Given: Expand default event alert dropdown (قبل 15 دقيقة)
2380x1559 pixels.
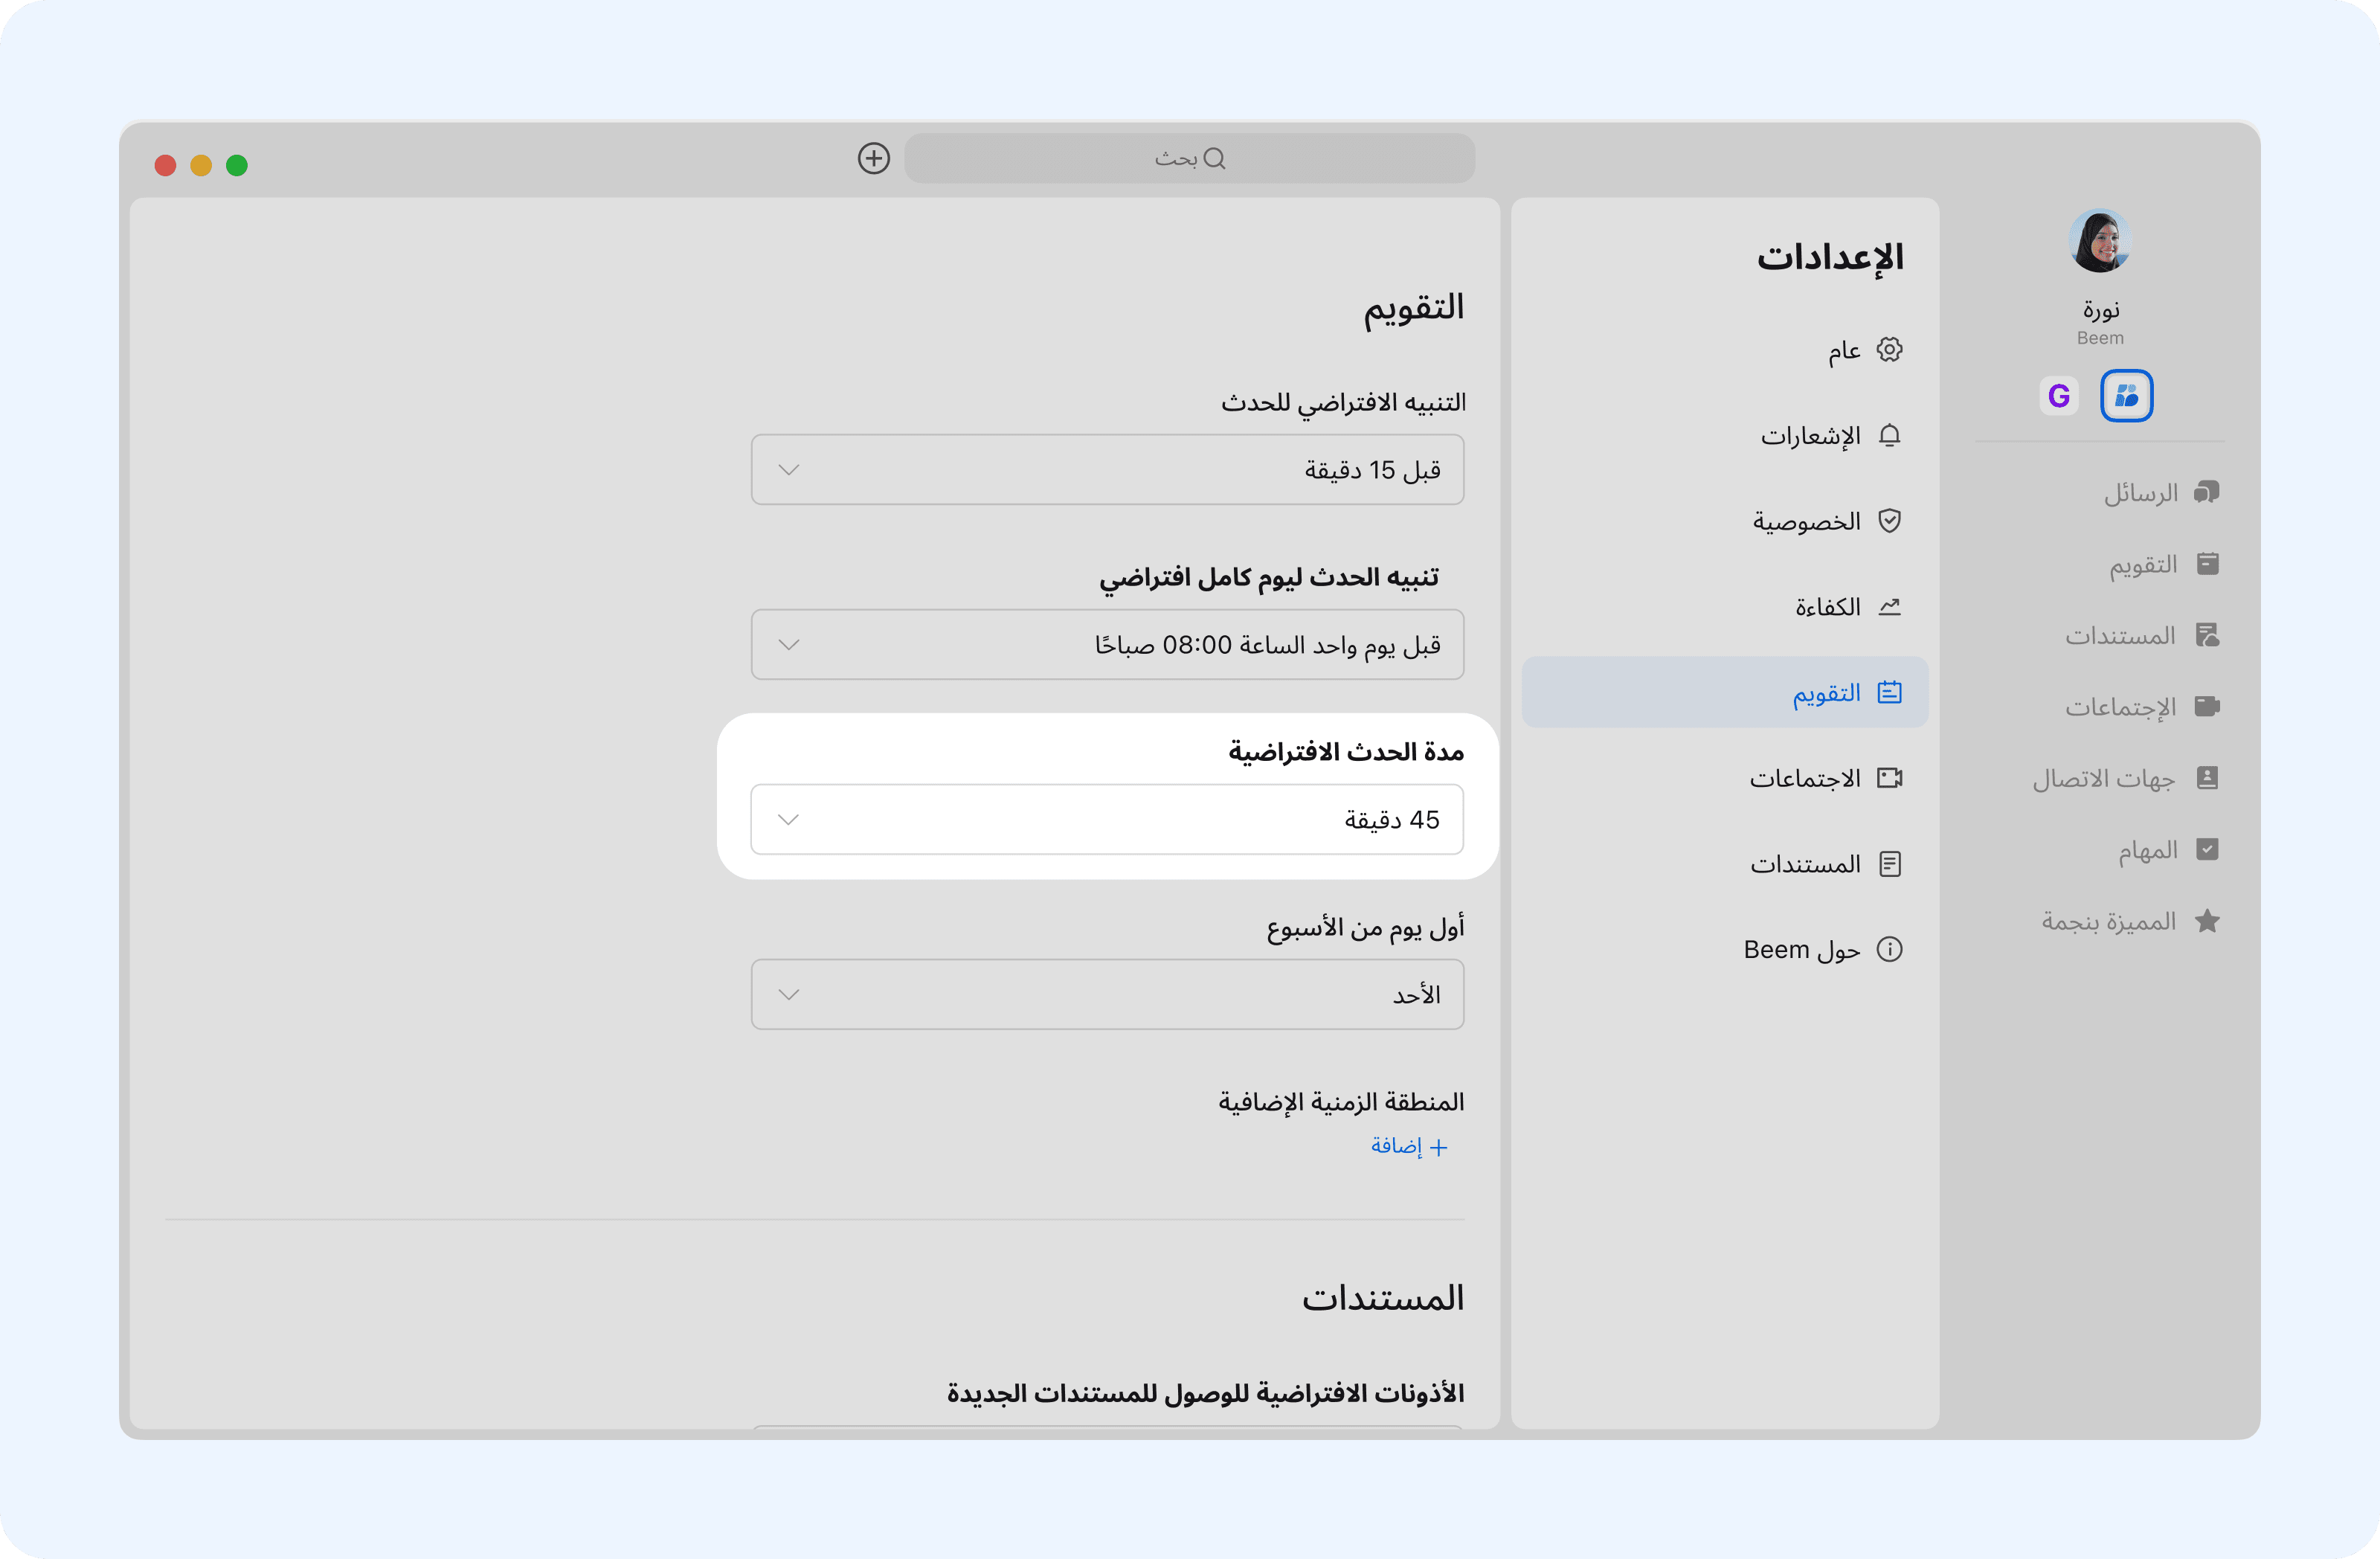Looking at the screenshot, I should [1107, 470].
